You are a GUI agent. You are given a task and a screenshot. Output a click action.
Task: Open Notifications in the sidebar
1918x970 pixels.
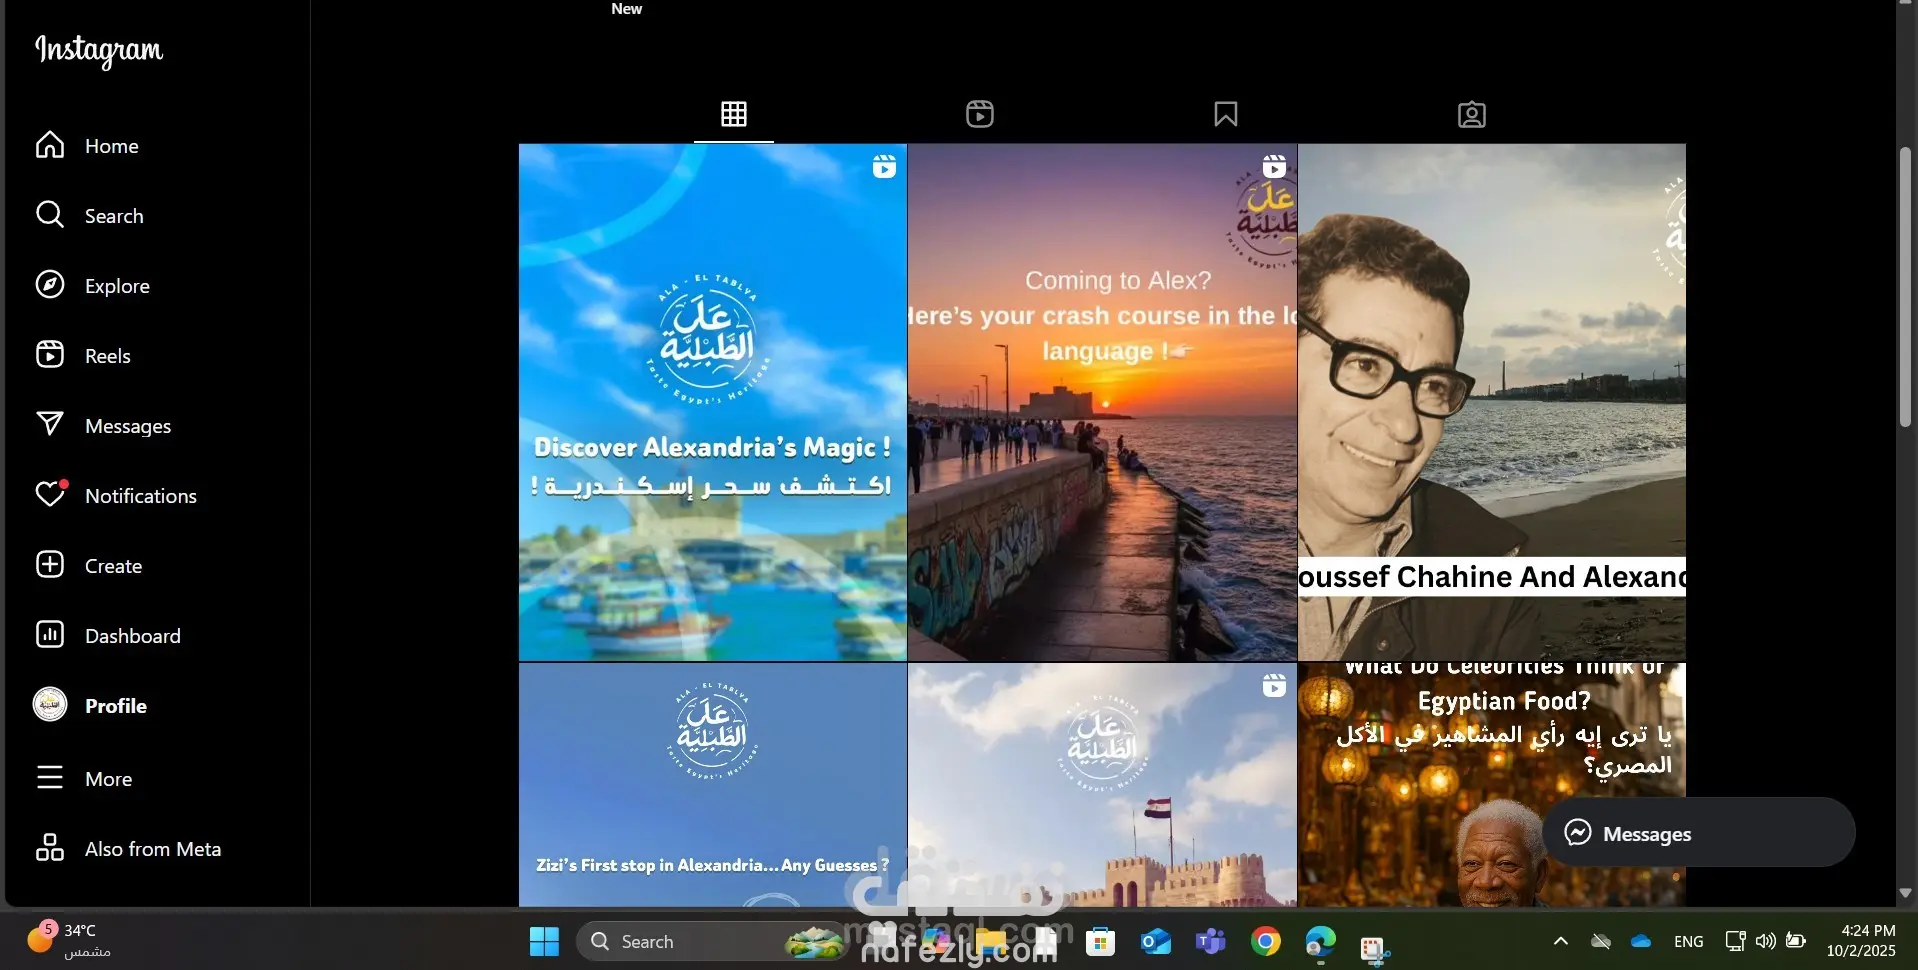coord(140,496)
